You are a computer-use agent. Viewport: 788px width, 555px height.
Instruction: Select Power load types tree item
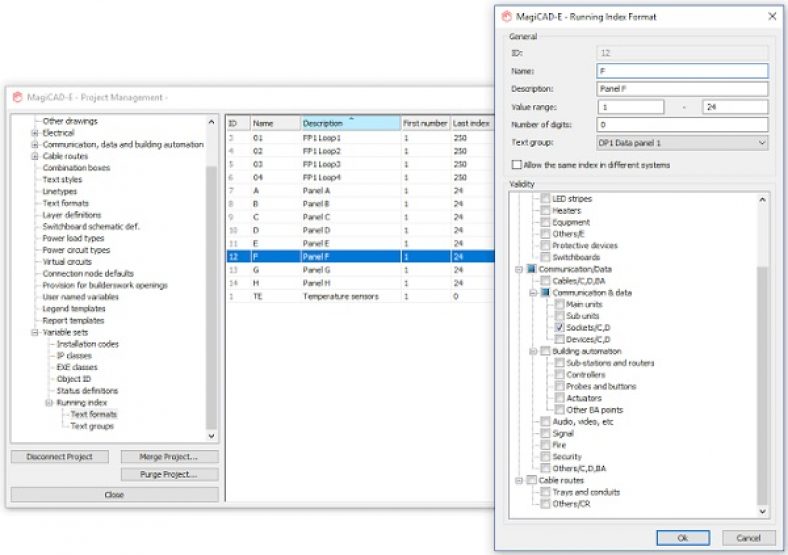pos(73,238)
